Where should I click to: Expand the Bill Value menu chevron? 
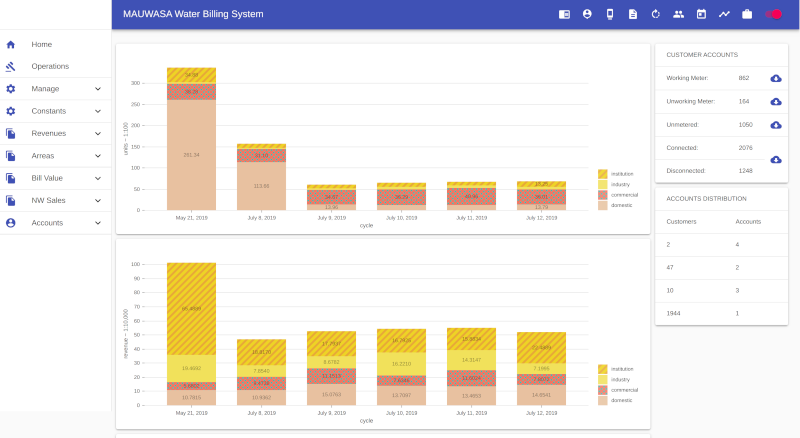(98, 178)
